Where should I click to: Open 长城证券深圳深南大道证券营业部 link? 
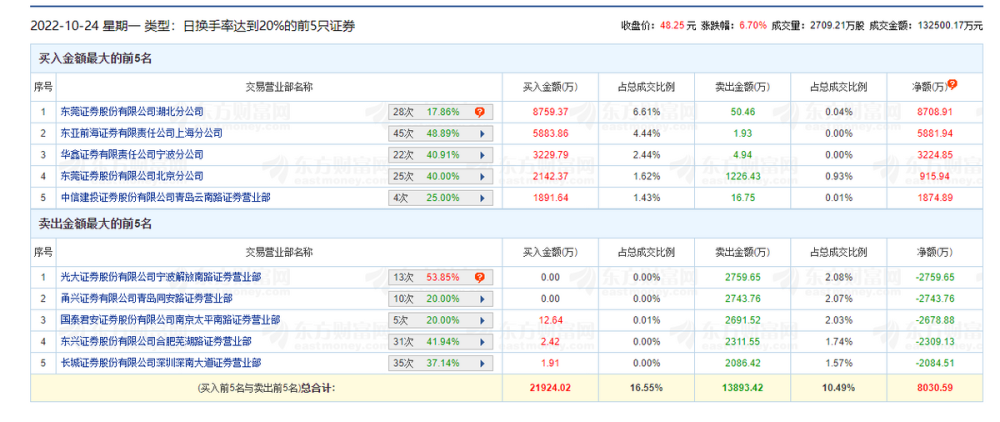click(161, 363)
